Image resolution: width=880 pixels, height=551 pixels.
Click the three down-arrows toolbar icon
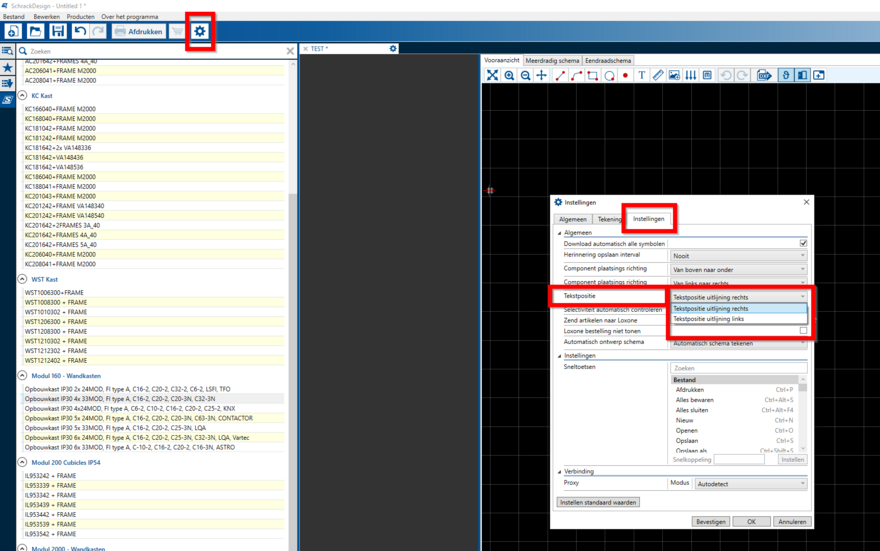click(691, 75)
